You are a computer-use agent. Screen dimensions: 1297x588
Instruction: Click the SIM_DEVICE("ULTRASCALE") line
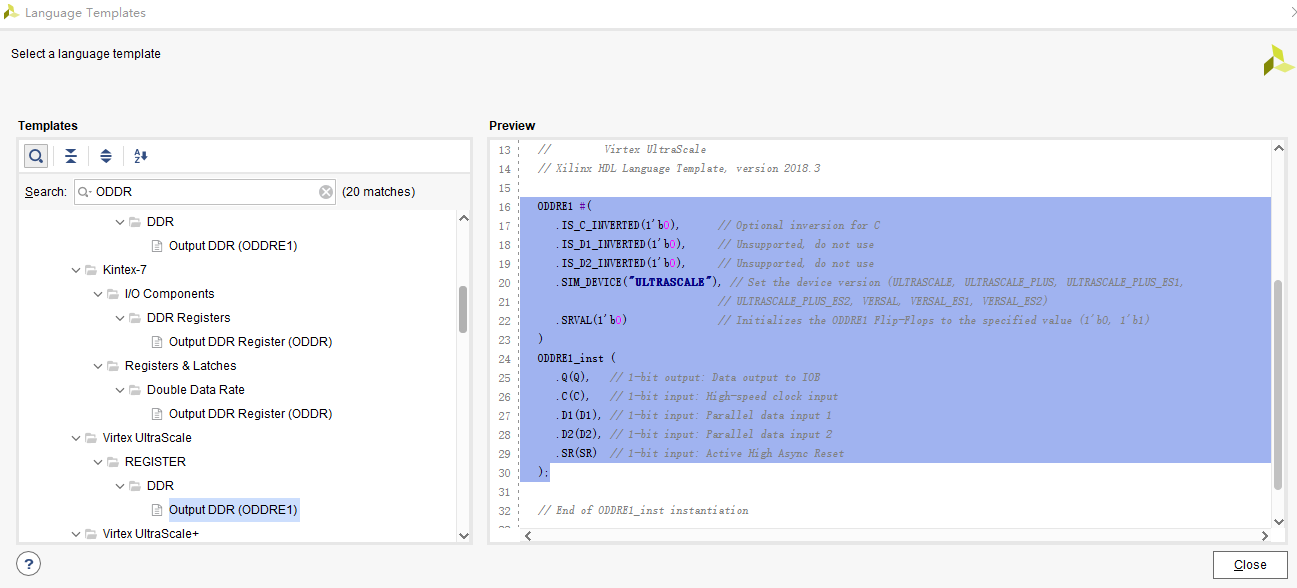640,282
